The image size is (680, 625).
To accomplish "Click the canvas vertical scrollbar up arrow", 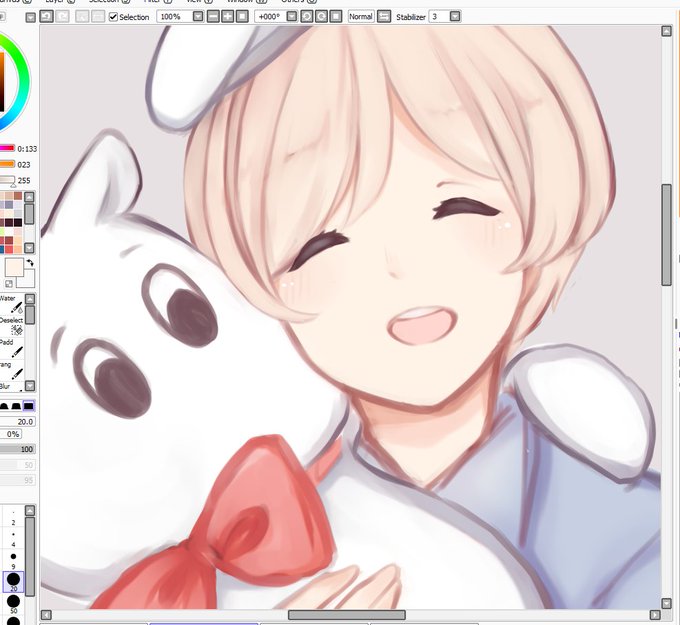I will (x=667, y=31).
